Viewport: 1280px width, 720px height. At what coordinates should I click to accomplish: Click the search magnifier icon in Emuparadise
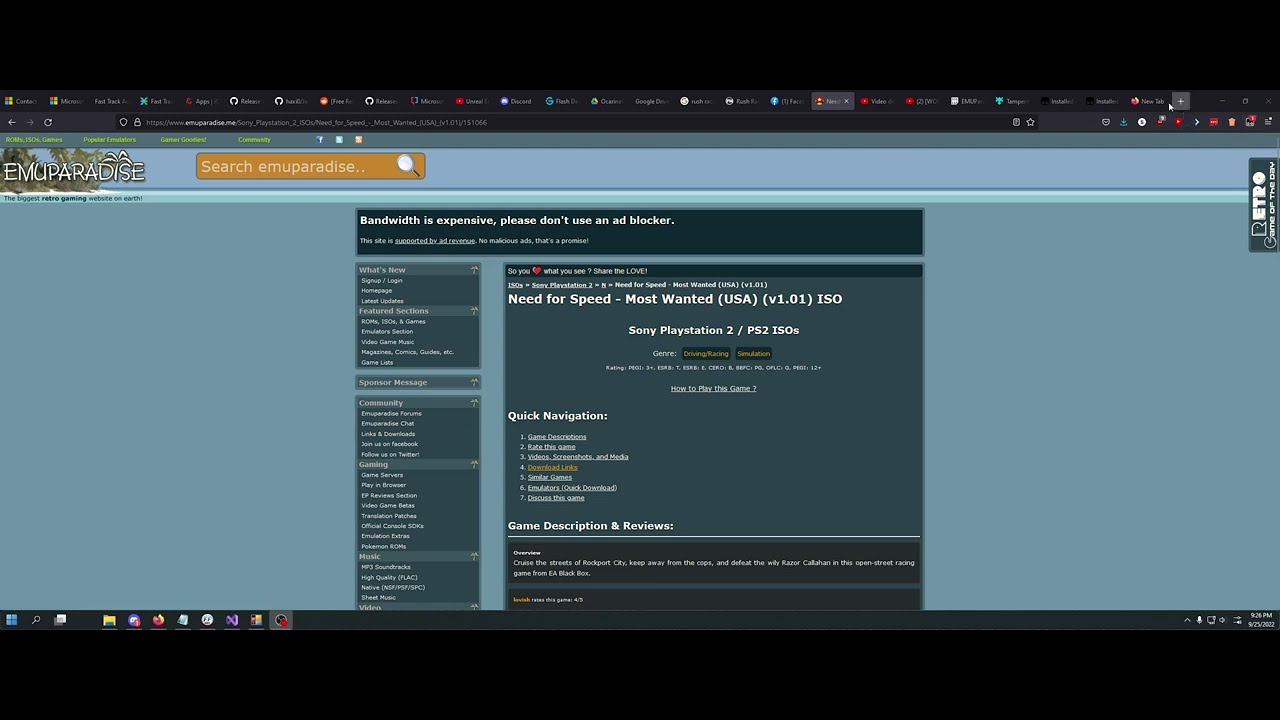(x=407, y=166)
